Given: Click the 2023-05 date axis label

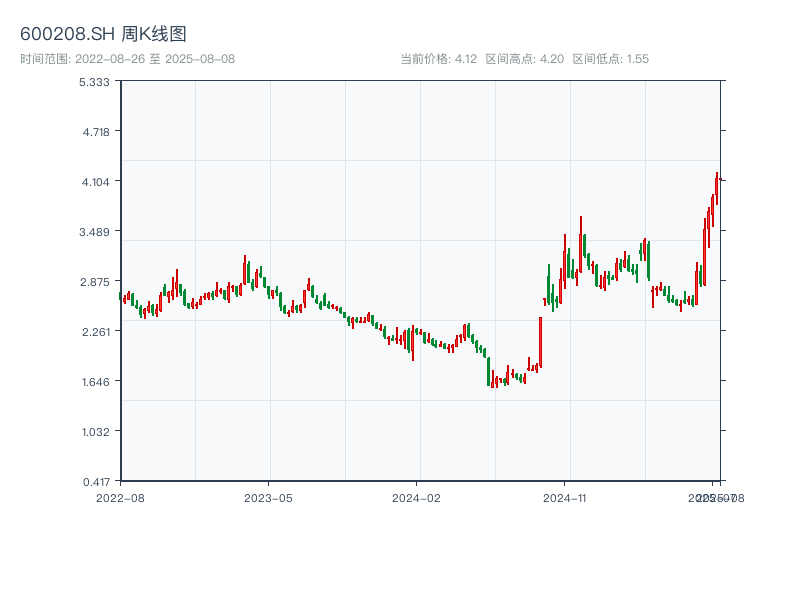Looking at the screenshot, I should click(x=268, y=497).
